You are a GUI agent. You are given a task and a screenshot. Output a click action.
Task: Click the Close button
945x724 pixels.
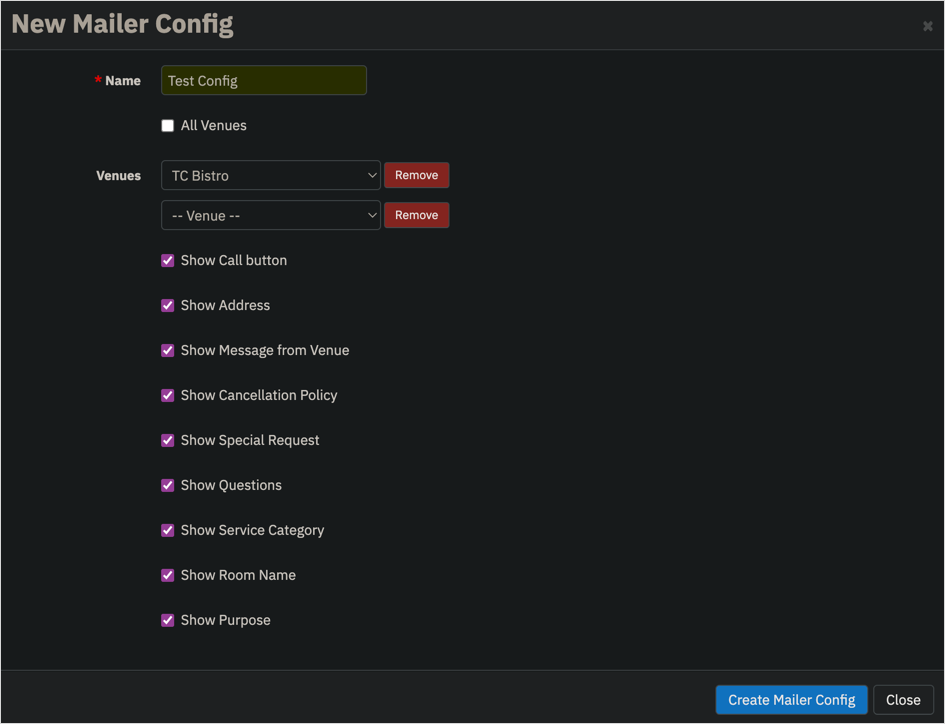[x=903, y=700]
